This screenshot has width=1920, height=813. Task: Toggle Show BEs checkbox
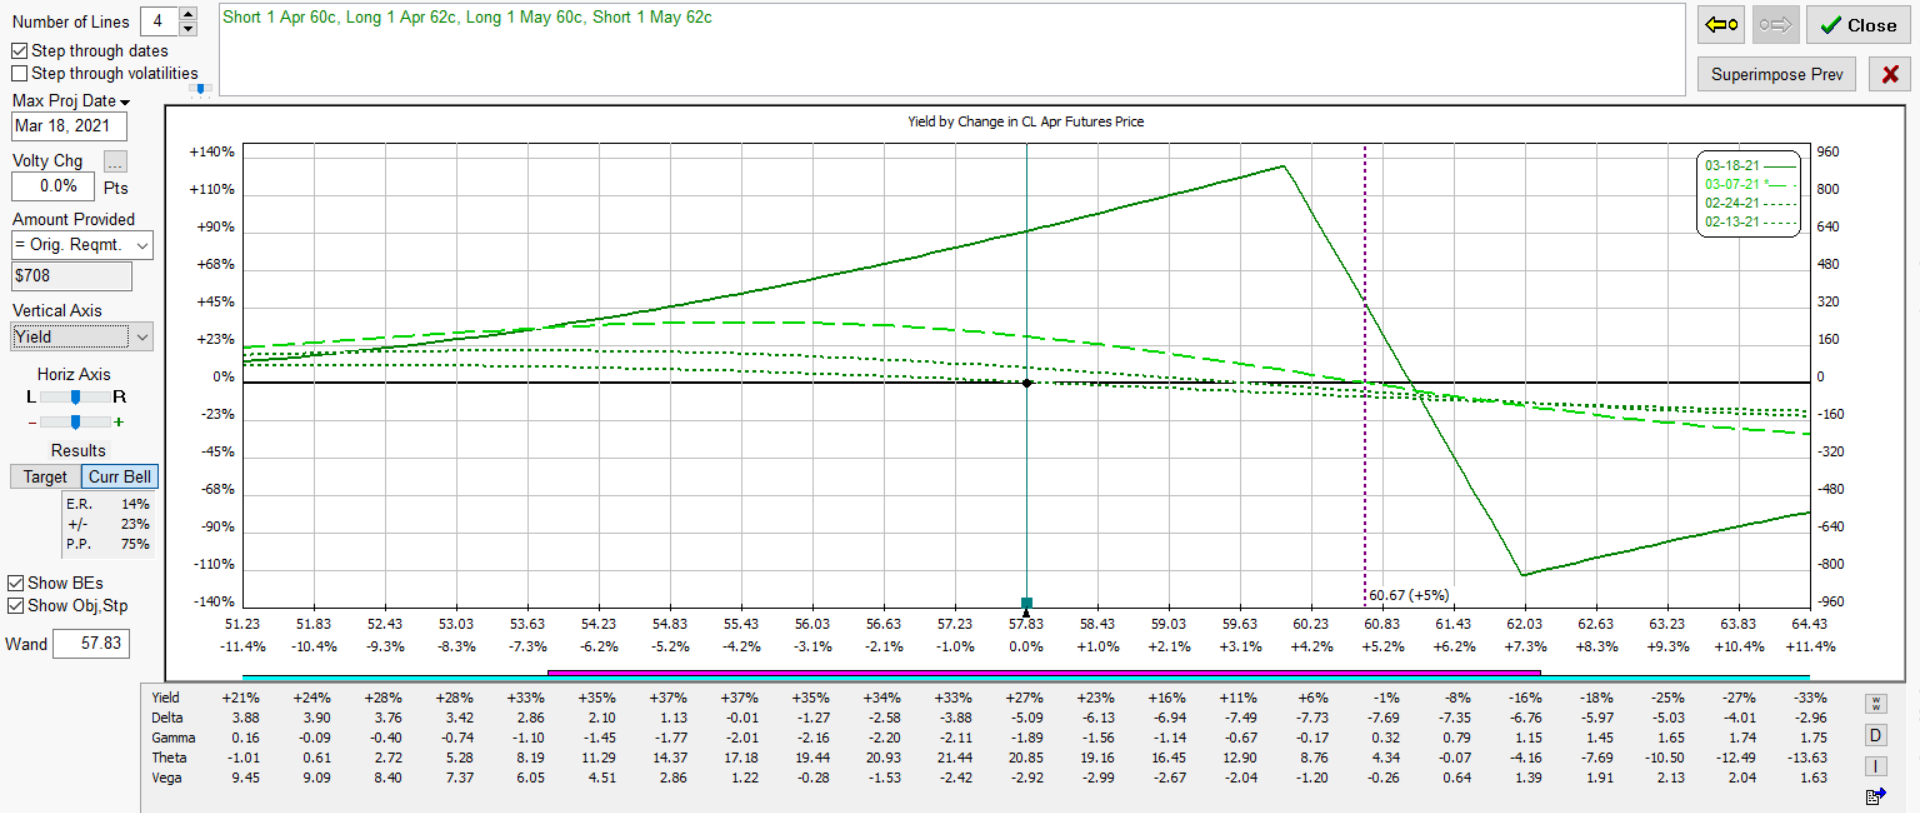click(16, 583)
